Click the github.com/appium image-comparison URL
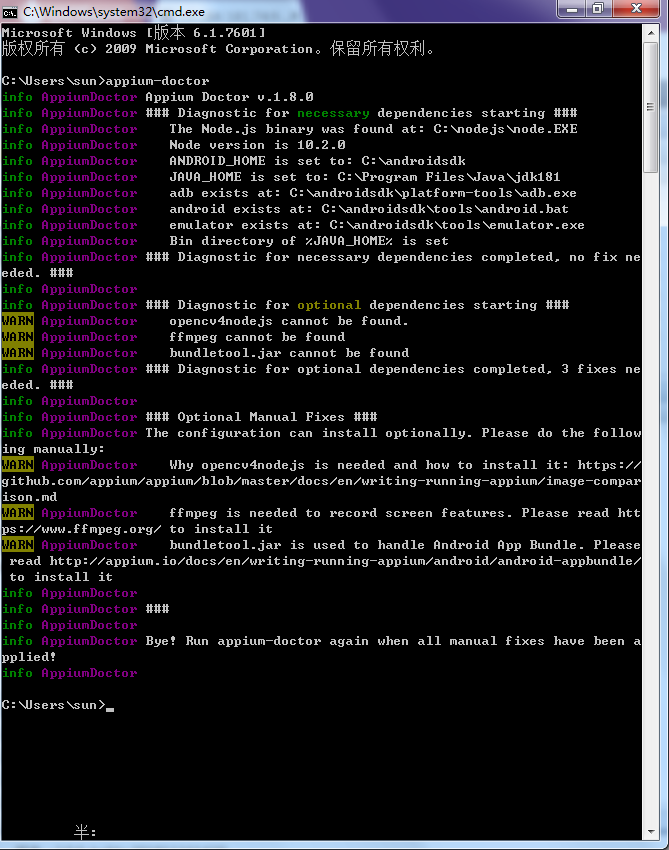The height and width of the screenshot is (850, 669). click(321, 481)
